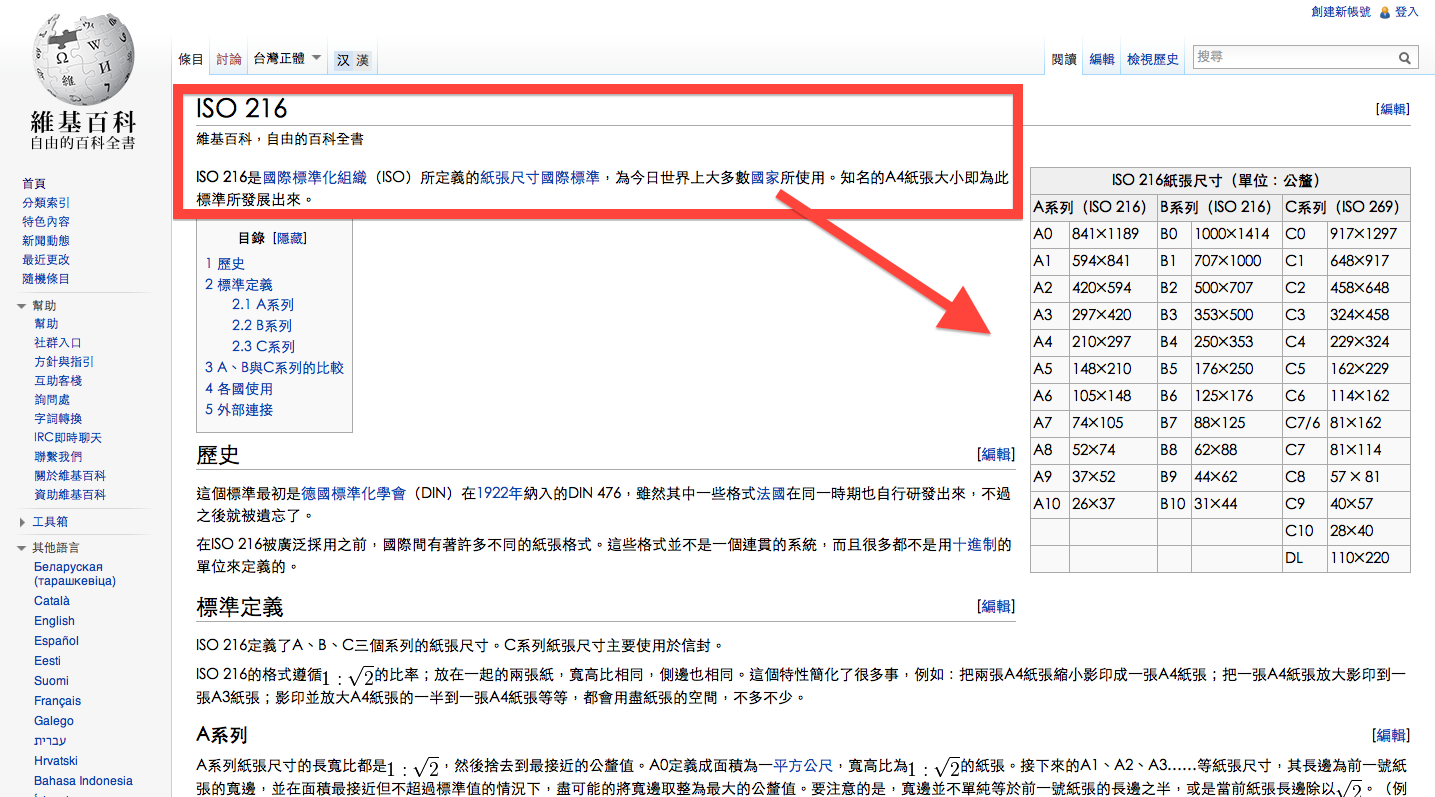Screen dimensions: 1435x797
Task: Open 資助維基百科 sidebar link
Action: click(x=70, y=495)
